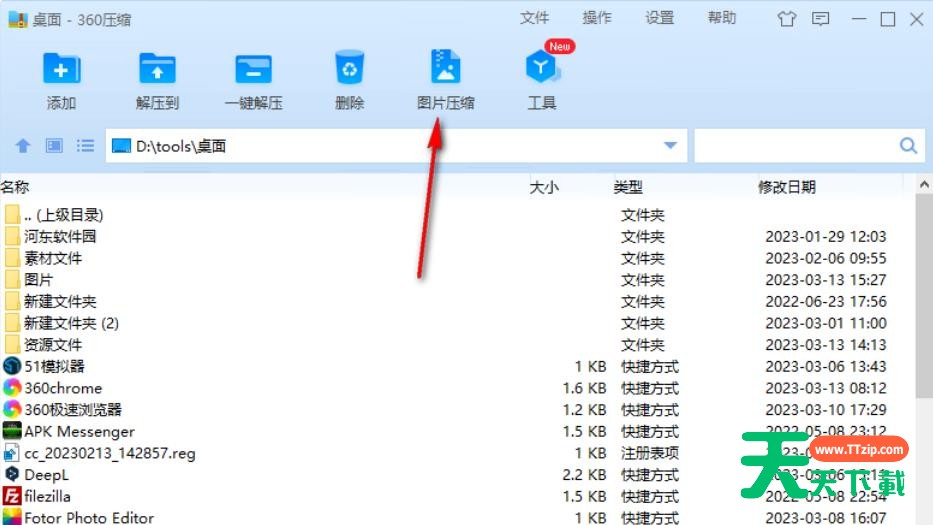Image resolution: width=933 pixels, height=525 pixels.
Task: Click the skin (shirt) icon in title bar
Action: (x=786, y=19)
